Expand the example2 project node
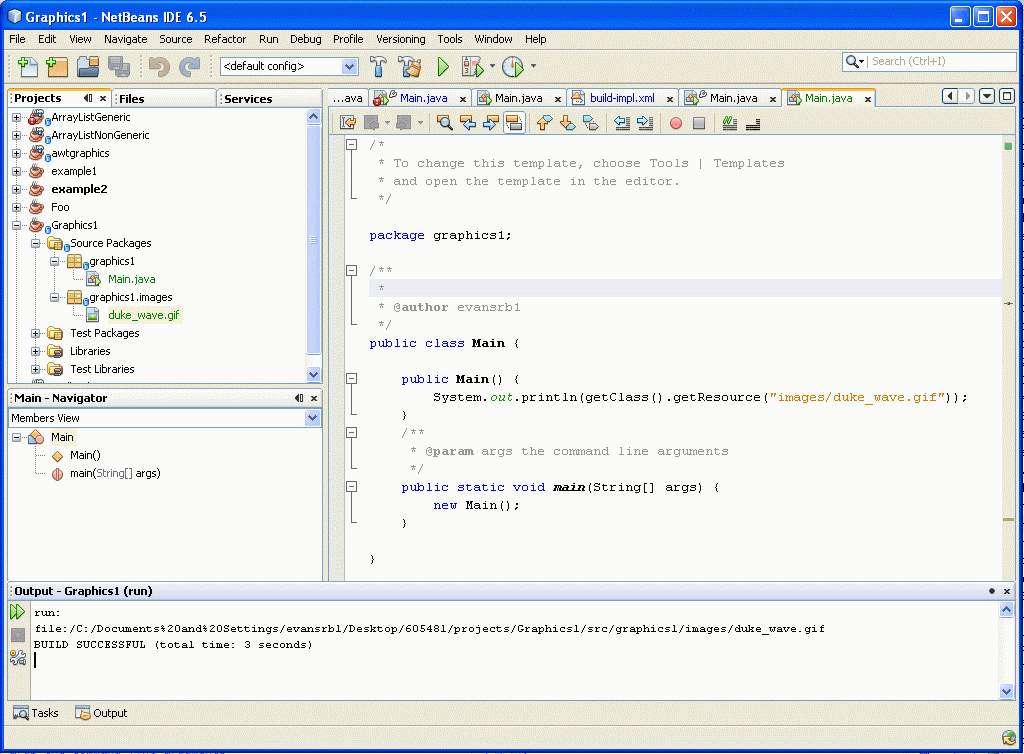 point(16,189)
